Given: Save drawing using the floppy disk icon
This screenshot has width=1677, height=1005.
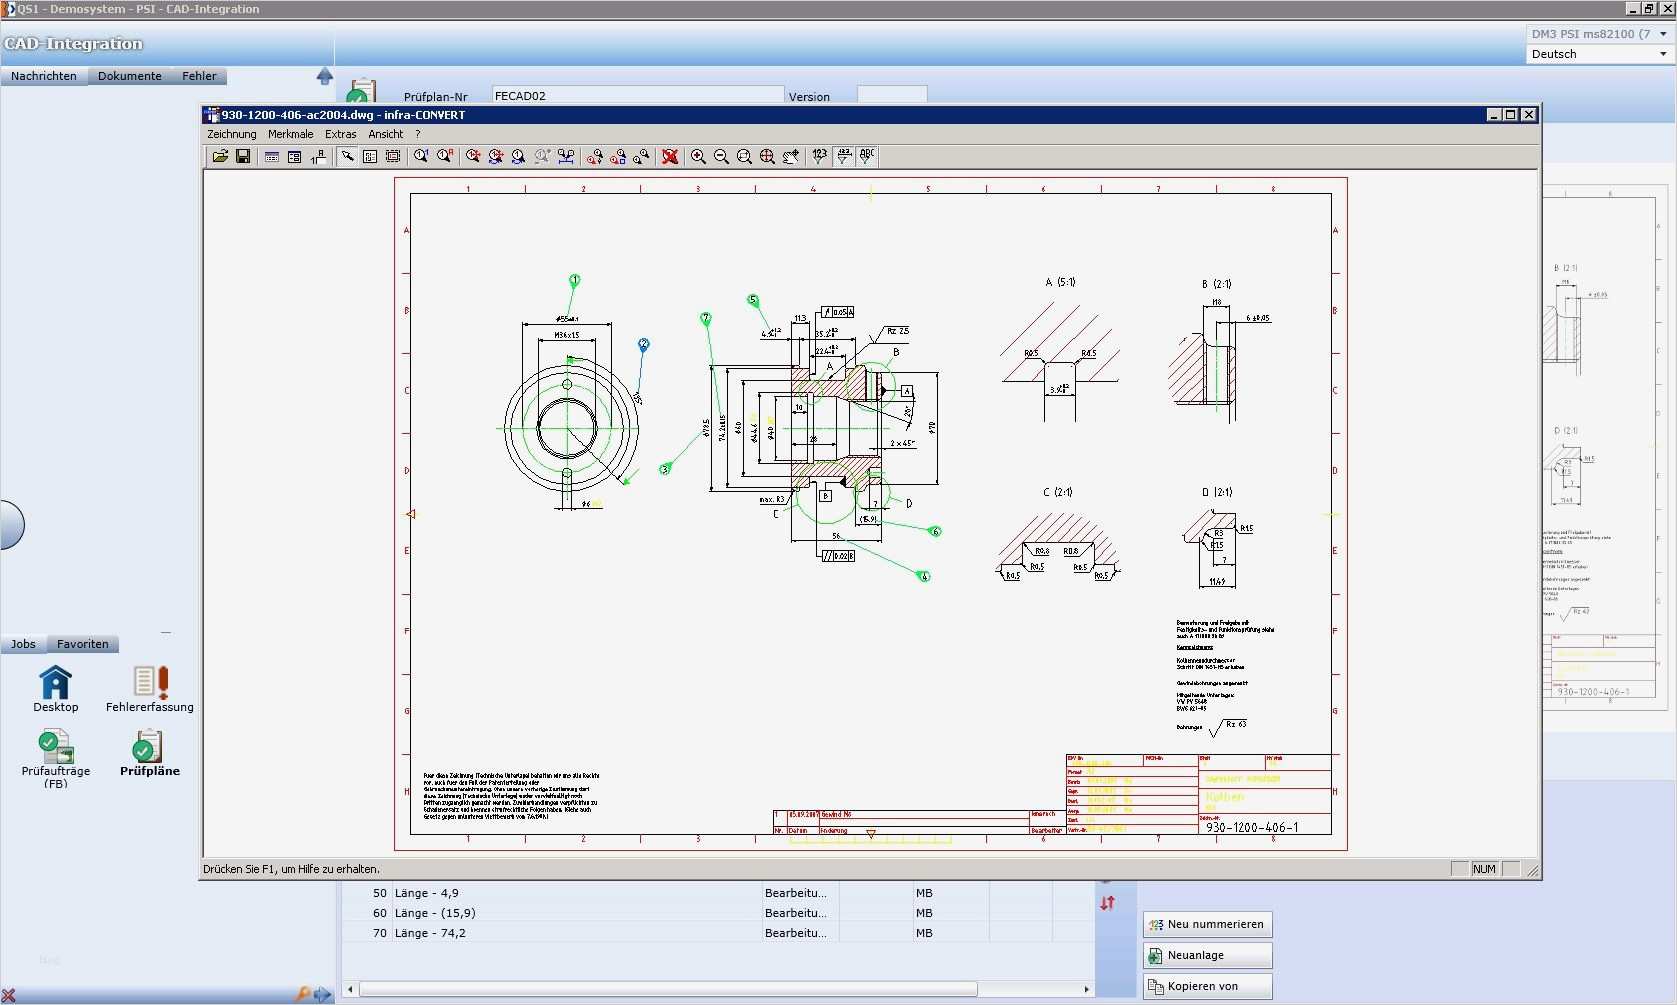Looking at the screenshot, I should (x=243, y=156).
